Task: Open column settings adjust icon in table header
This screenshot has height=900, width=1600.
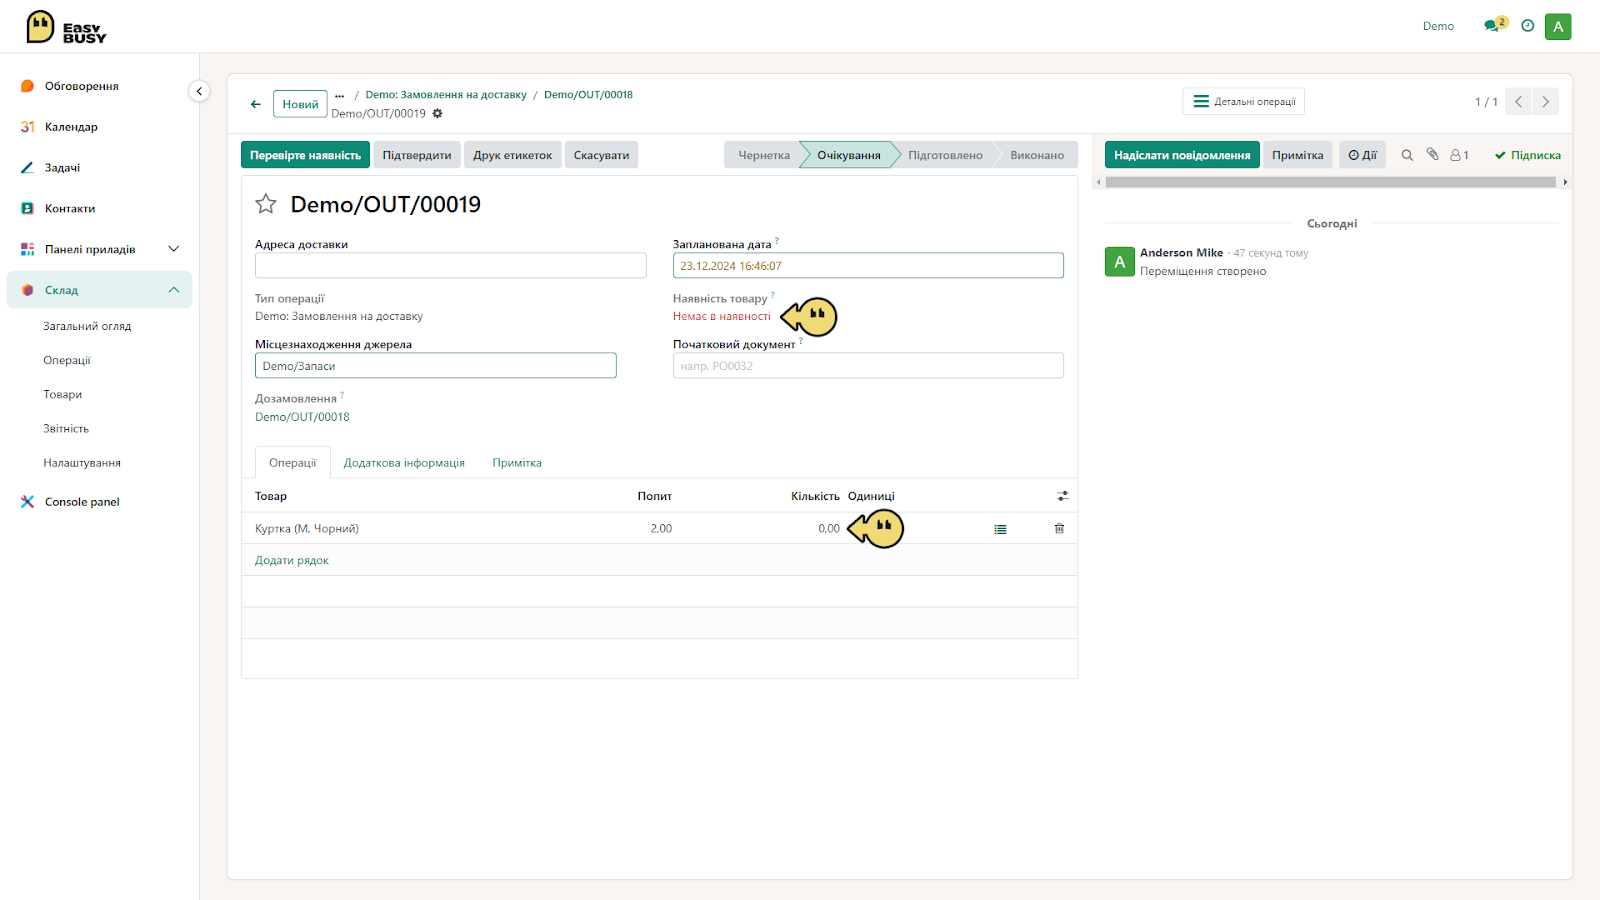Action: [1062, 496]
